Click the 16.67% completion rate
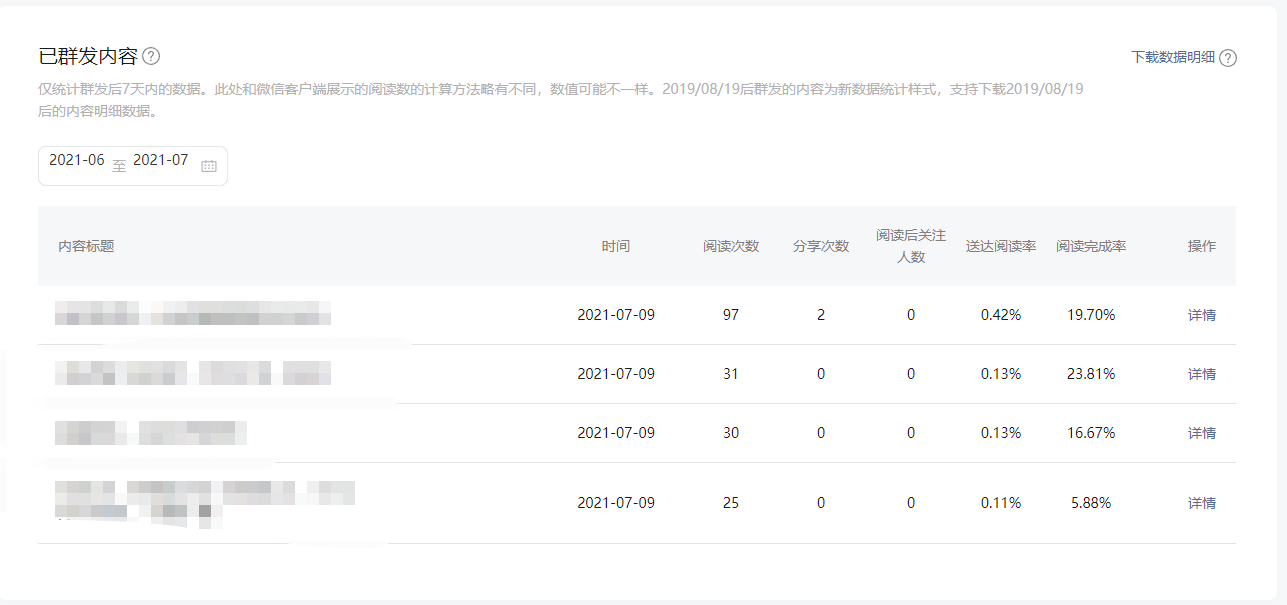Image resolution: width=1287 pixels, height=605 pixels. click(x=1091, y=433)
